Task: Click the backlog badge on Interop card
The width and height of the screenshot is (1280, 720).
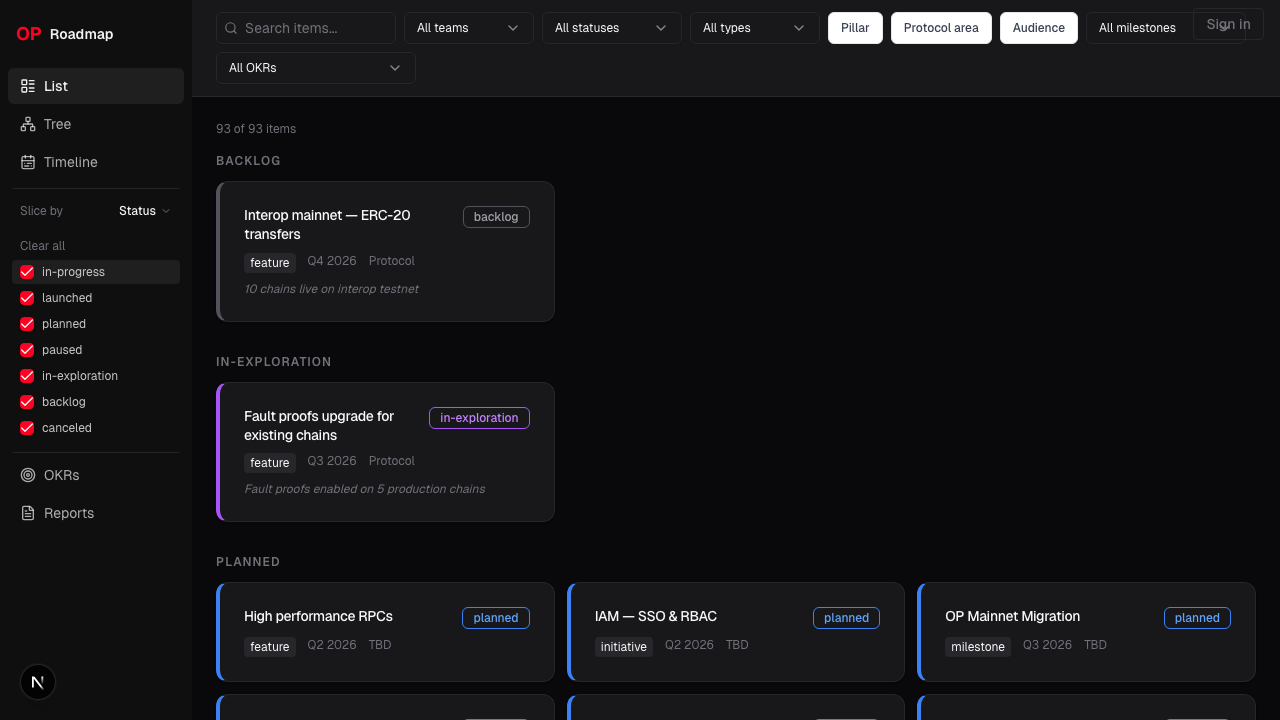Action: coord(496,217)
